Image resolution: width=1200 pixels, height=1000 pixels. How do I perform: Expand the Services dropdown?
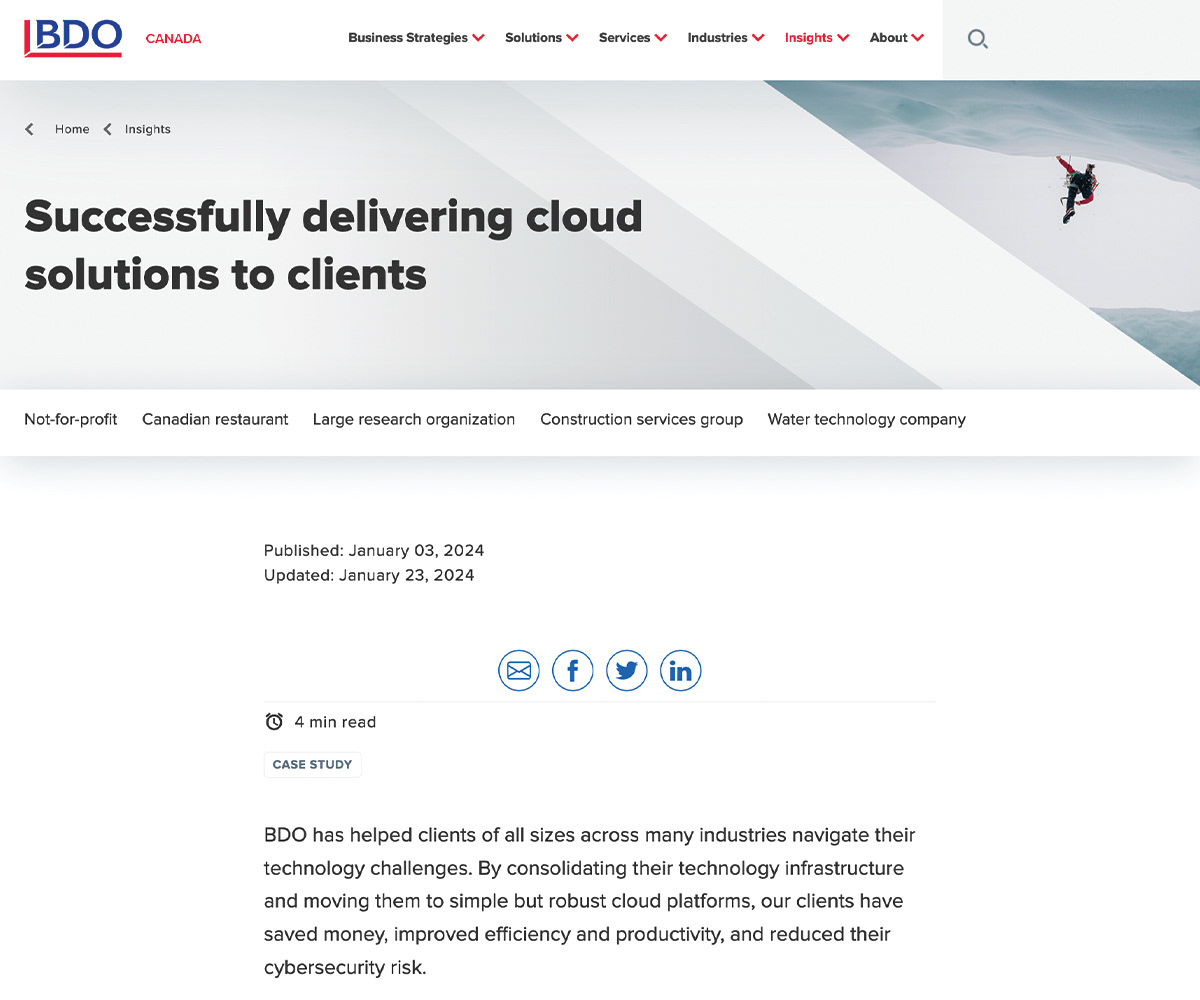[x=626, y=37]
